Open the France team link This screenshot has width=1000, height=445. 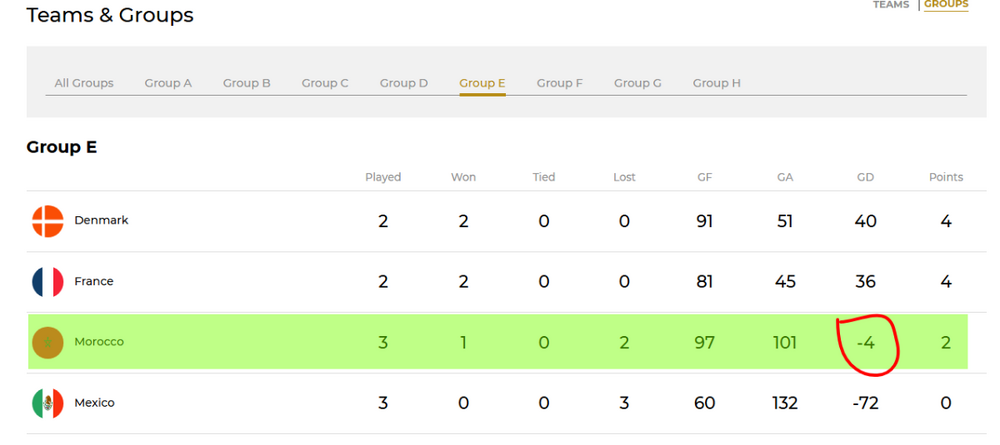(94, 282)
